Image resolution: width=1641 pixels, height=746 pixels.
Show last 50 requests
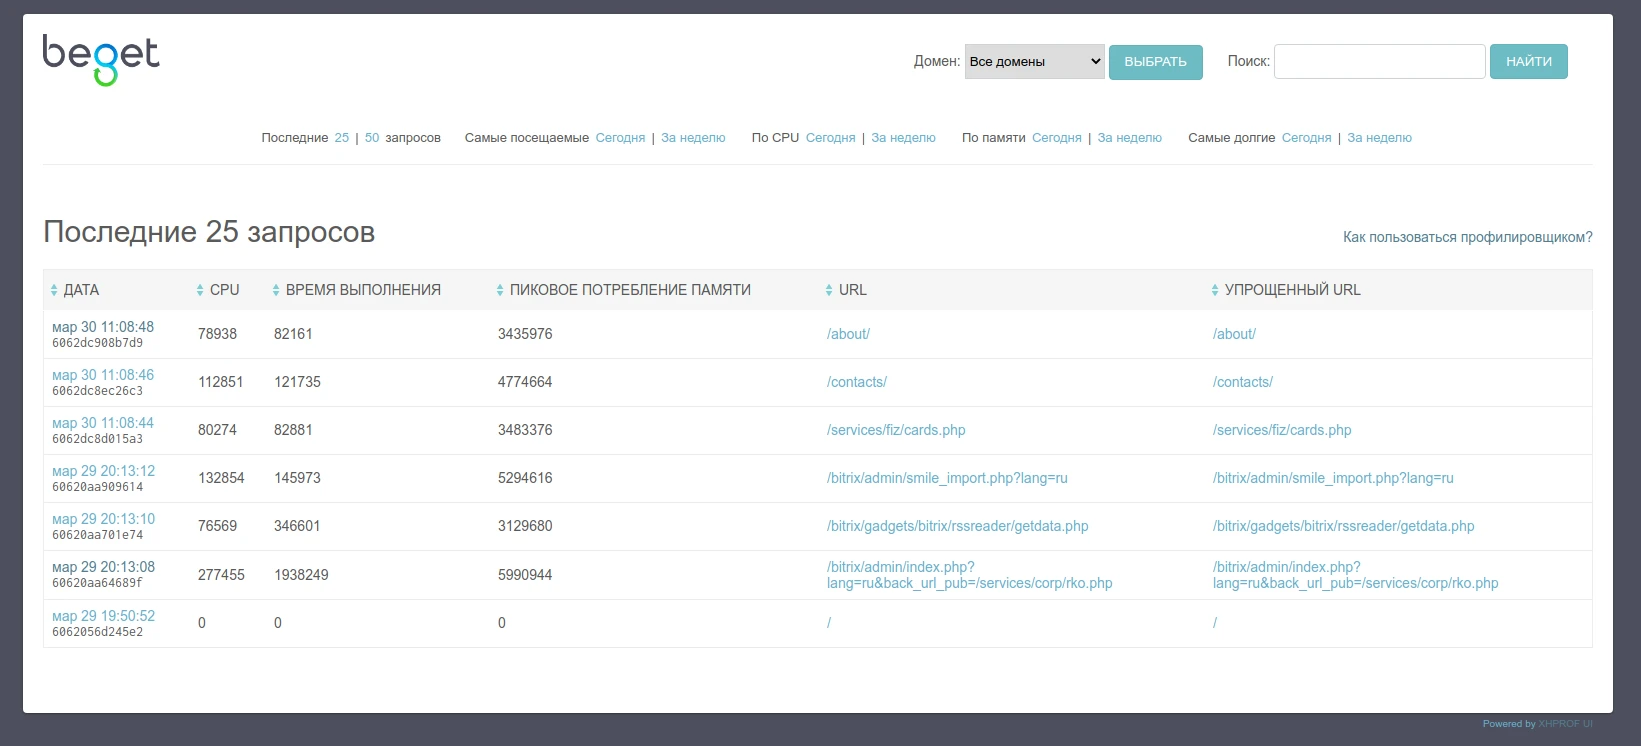[x=372, y=138]
